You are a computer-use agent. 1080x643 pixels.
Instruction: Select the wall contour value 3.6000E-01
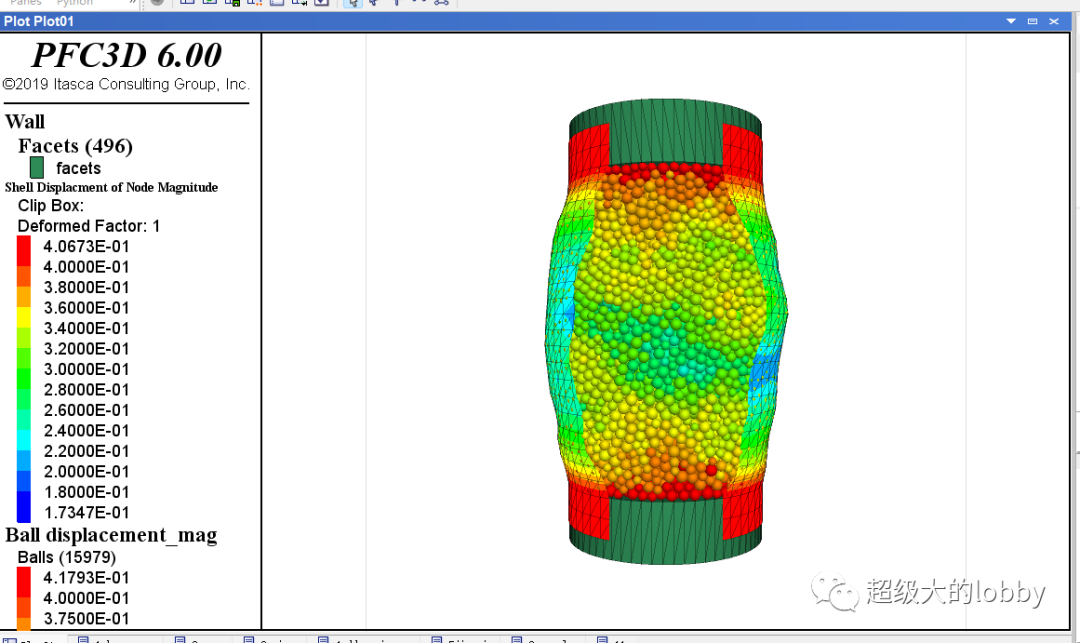click(86, 308)
